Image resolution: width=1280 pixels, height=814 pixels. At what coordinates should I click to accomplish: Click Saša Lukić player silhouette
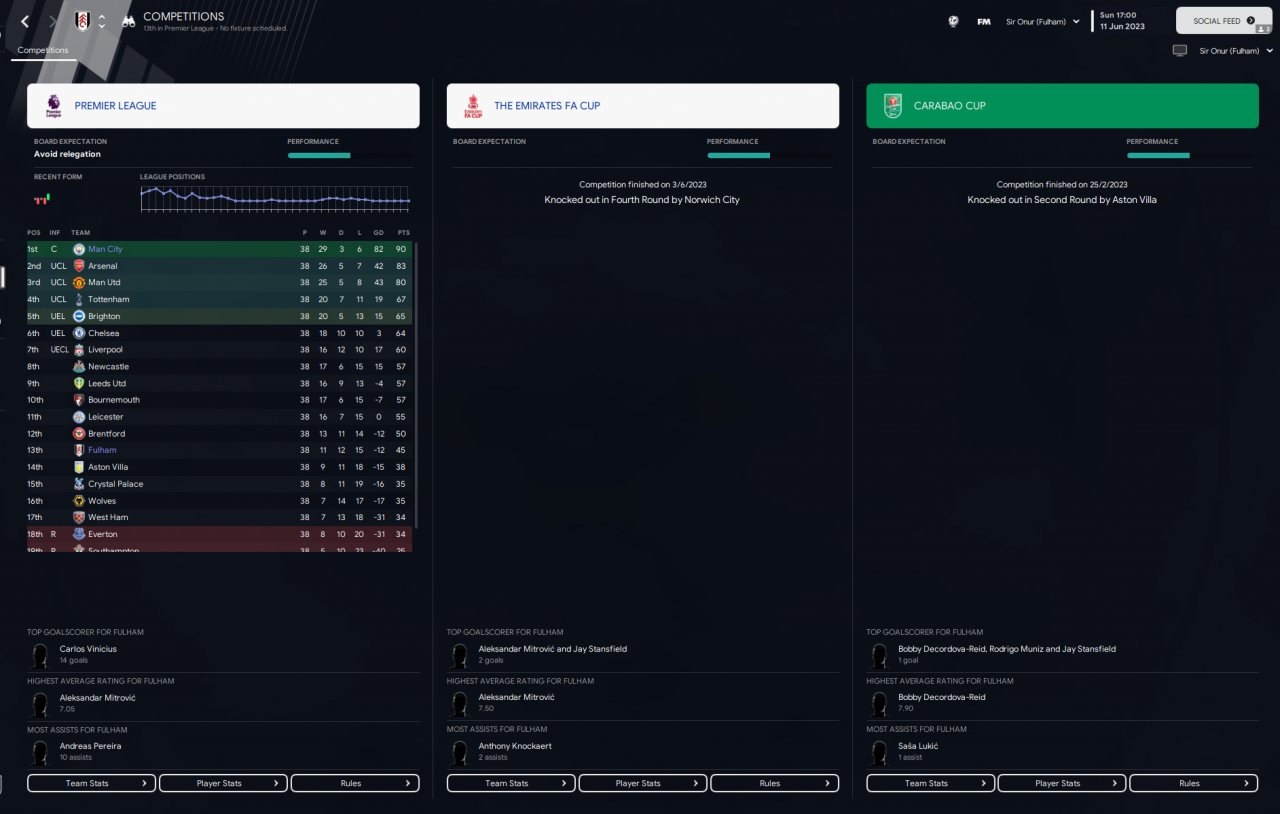click(x=879, y=753)
